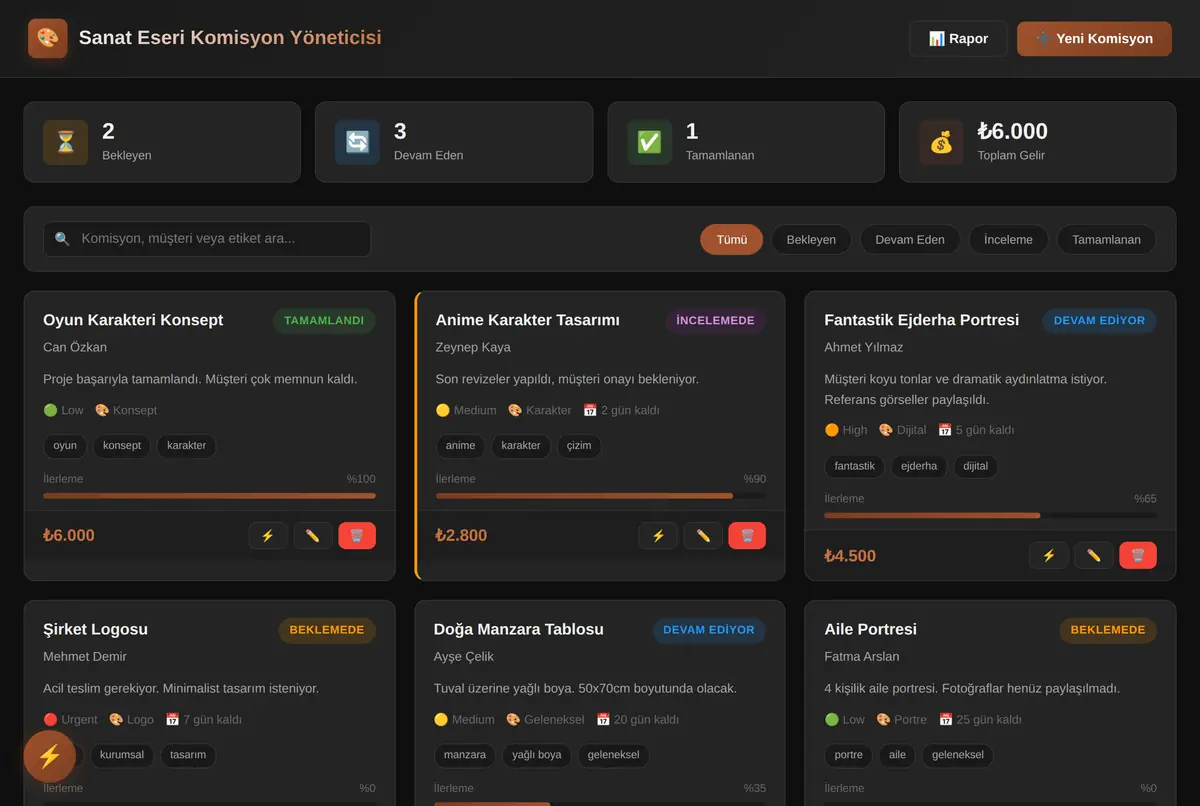The image size is (1200, 806).
Task: Click the hourglass icon in Bekleyen stat
Action: (65, 142)
